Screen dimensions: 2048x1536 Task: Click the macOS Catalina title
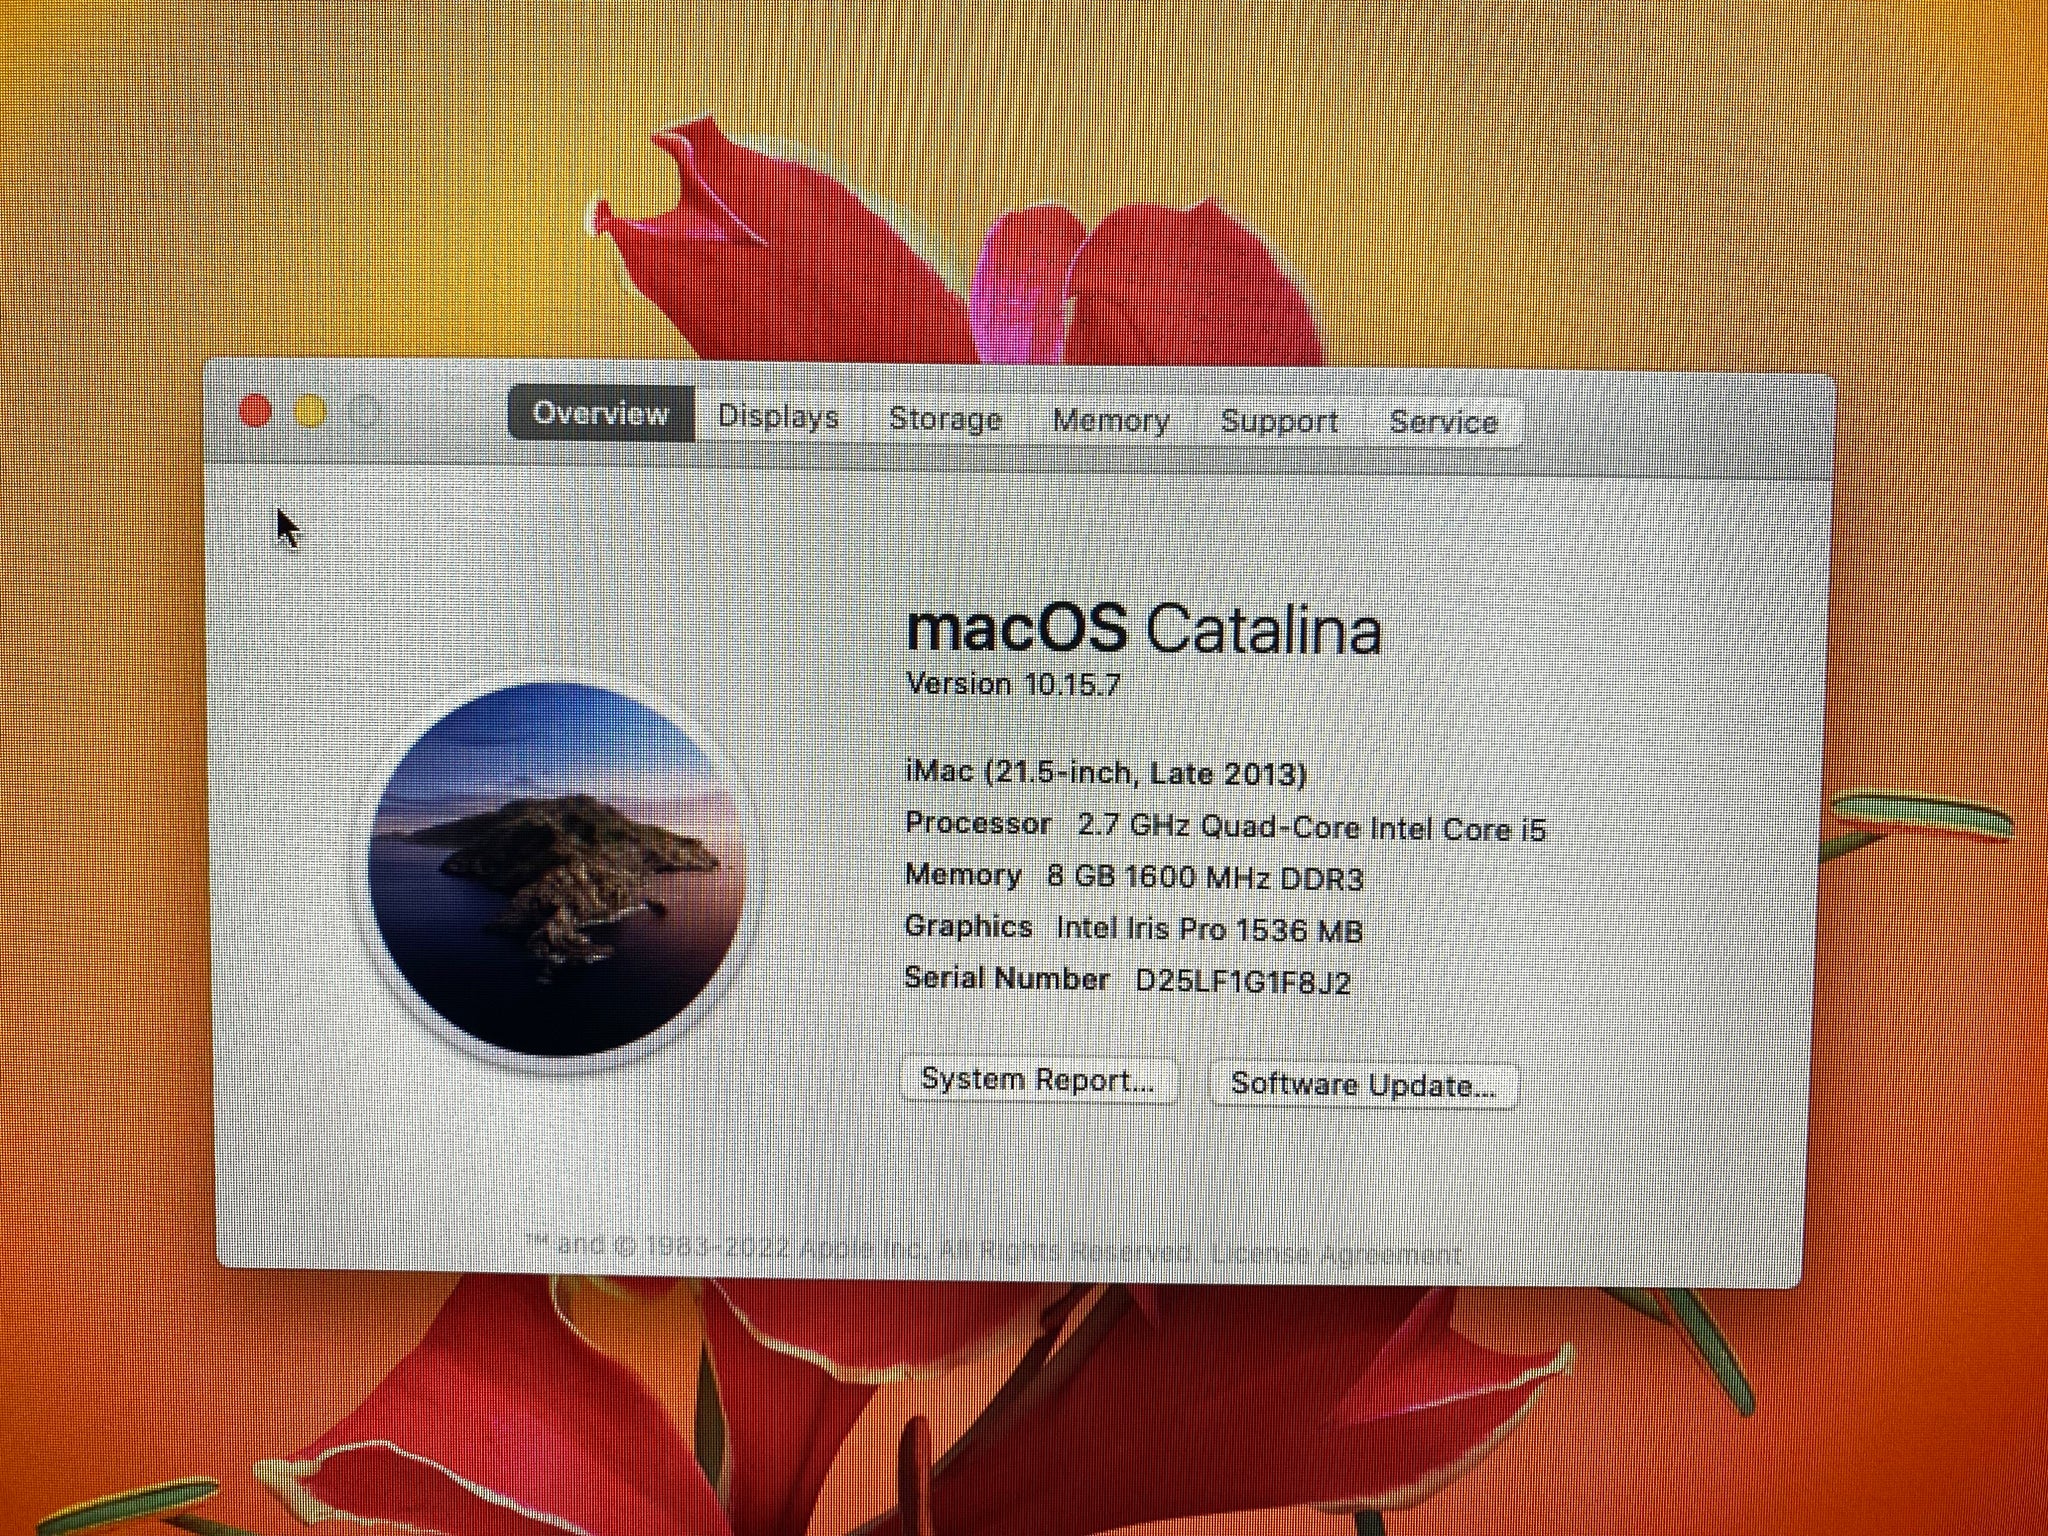coord(1143,629)
